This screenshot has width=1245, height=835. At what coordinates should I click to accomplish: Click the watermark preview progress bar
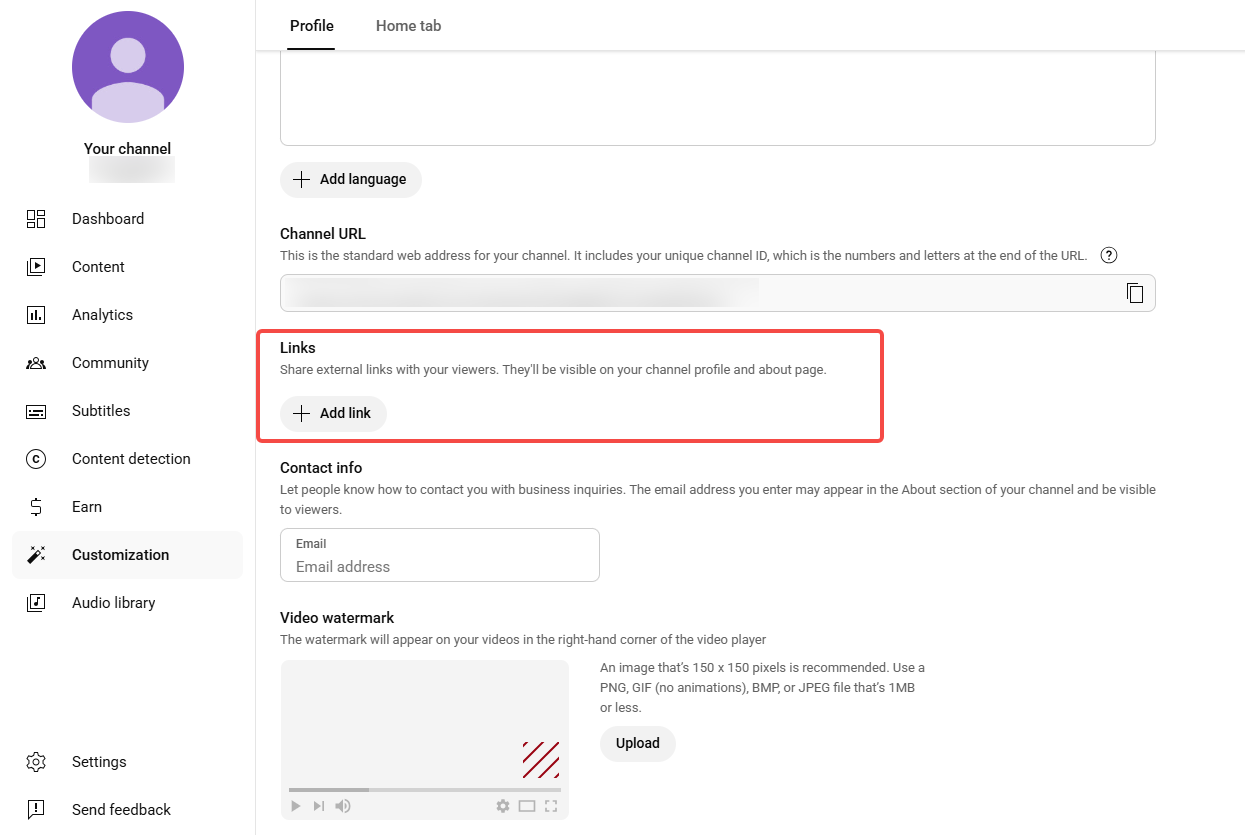pyautogui.click(x=424, y=790)
